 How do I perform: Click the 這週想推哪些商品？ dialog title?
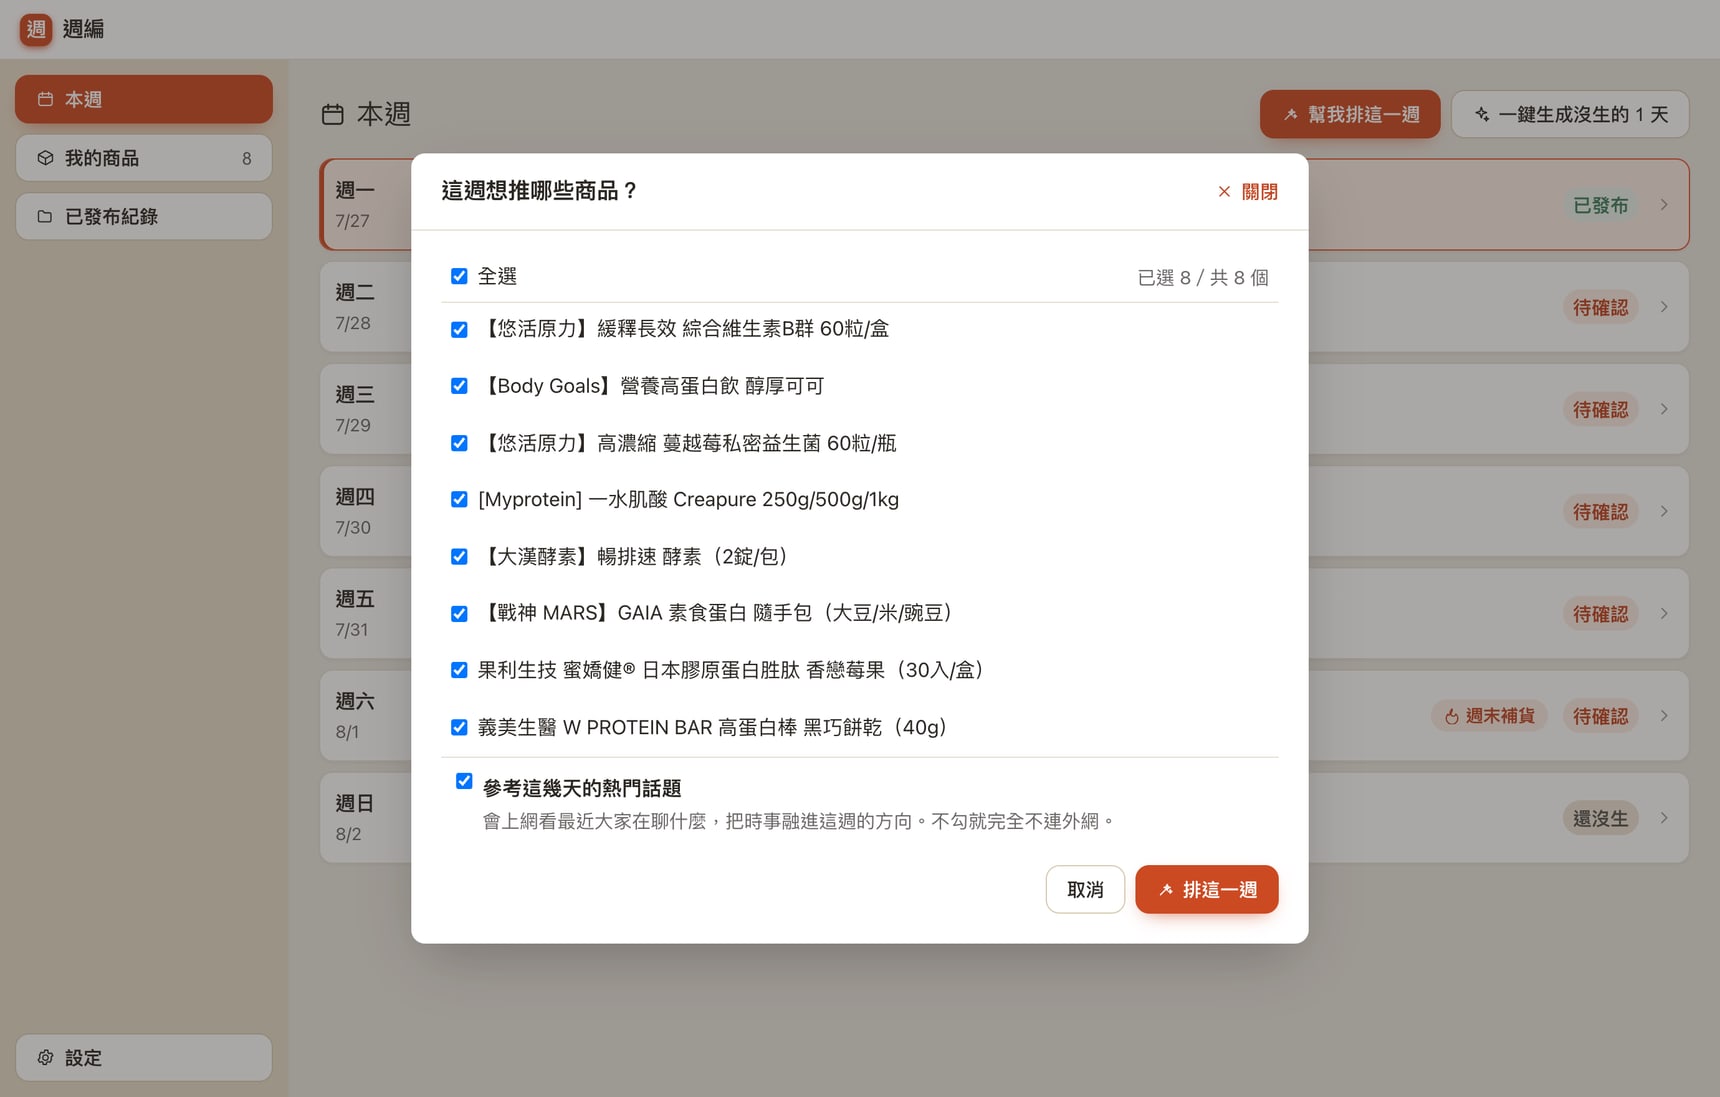point(540,191)
